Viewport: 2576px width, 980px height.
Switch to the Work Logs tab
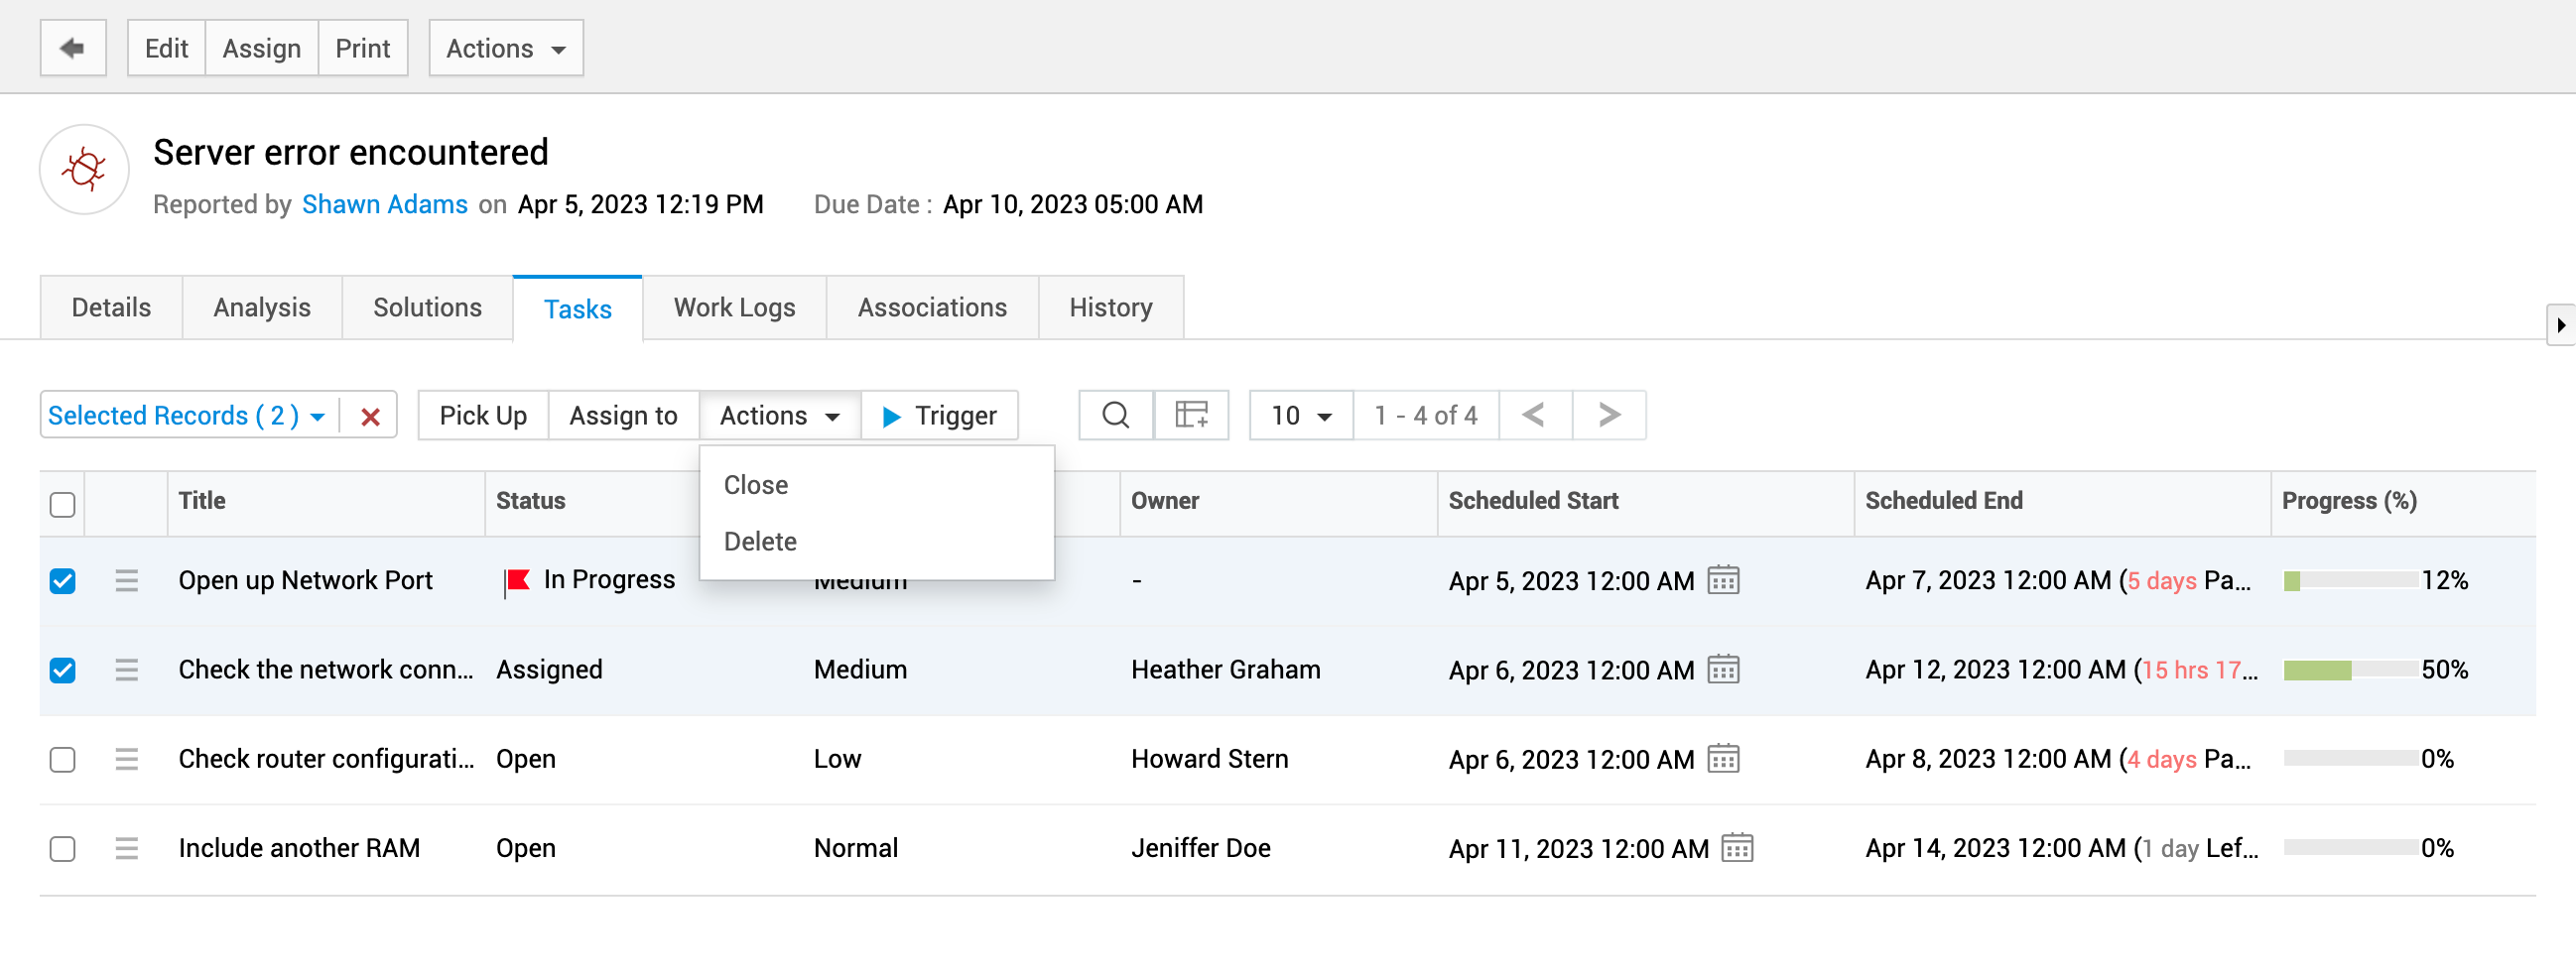[734, 308]
